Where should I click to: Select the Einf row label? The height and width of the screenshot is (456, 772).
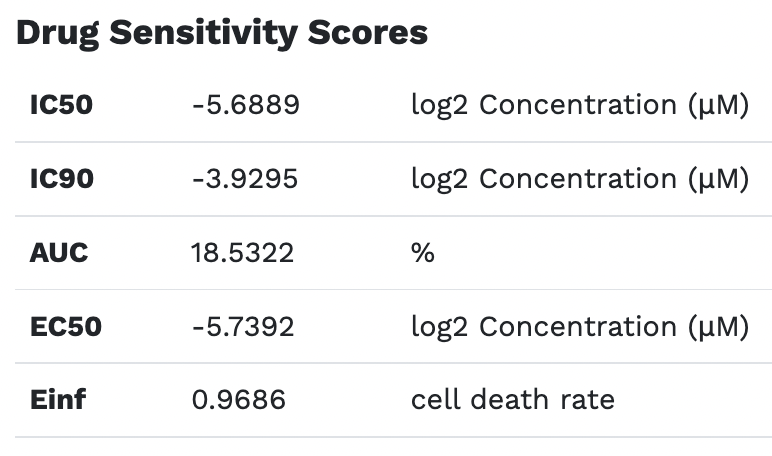click(58, 401)
